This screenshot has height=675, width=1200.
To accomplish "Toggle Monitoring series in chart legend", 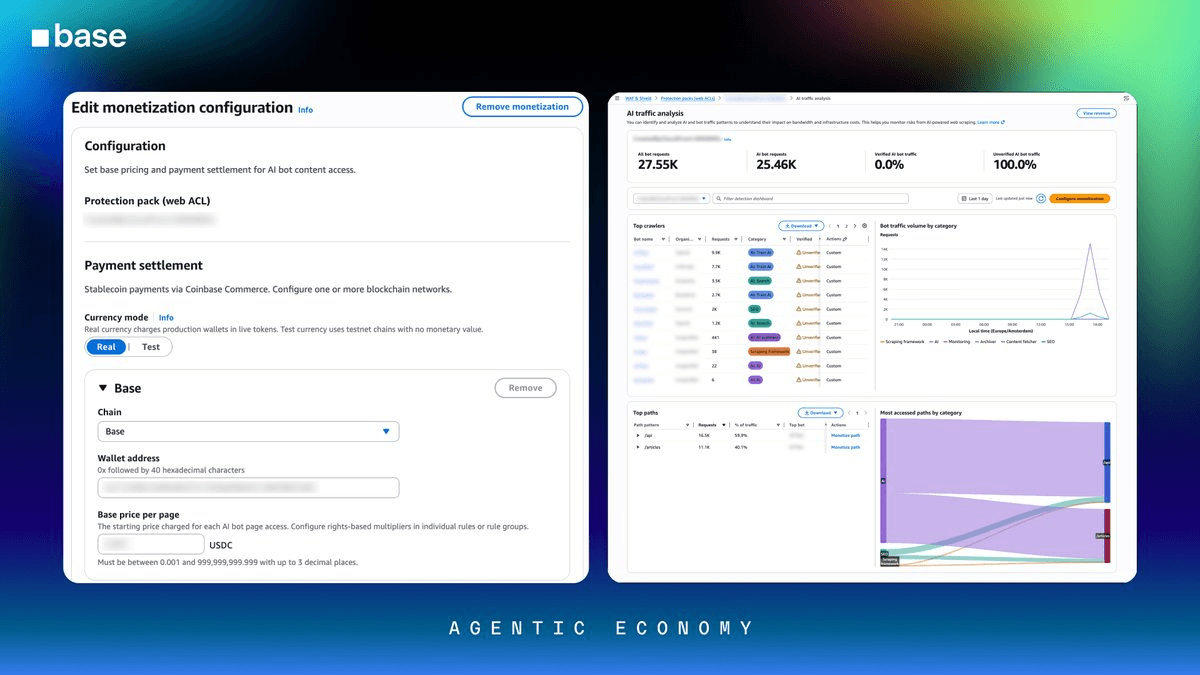I will click(957, 342).
